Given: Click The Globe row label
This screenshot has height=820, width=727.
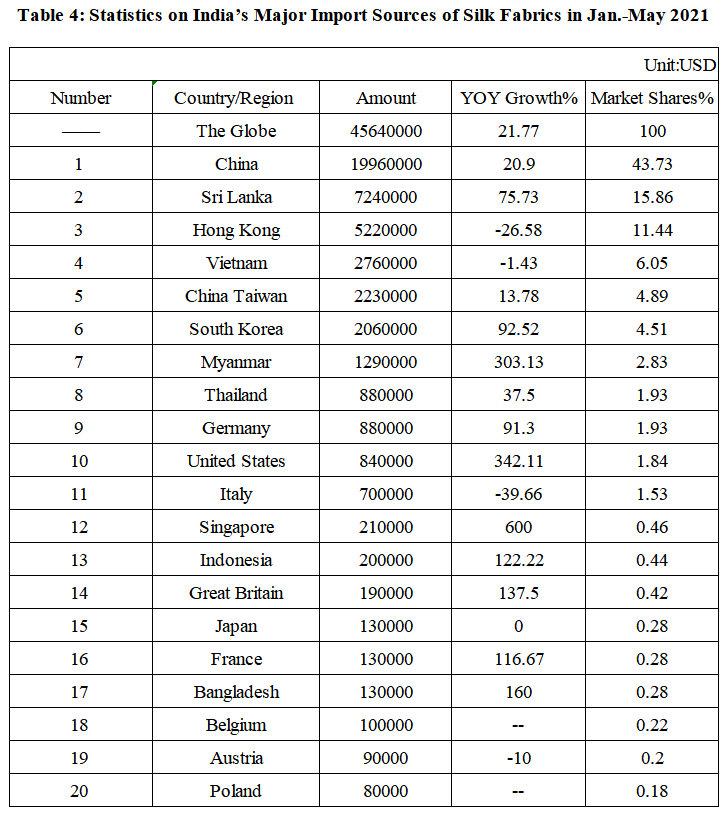Looking at the screenshot, I should click(x=236, y=131).
